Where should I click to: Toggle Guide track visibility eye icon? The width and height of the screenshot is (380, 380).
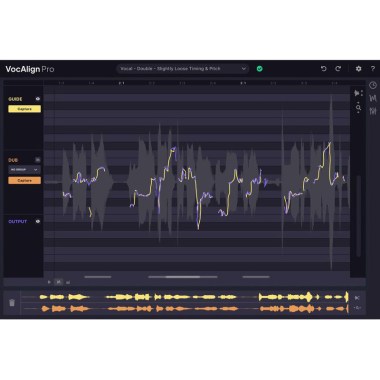[x=38, y=99]
